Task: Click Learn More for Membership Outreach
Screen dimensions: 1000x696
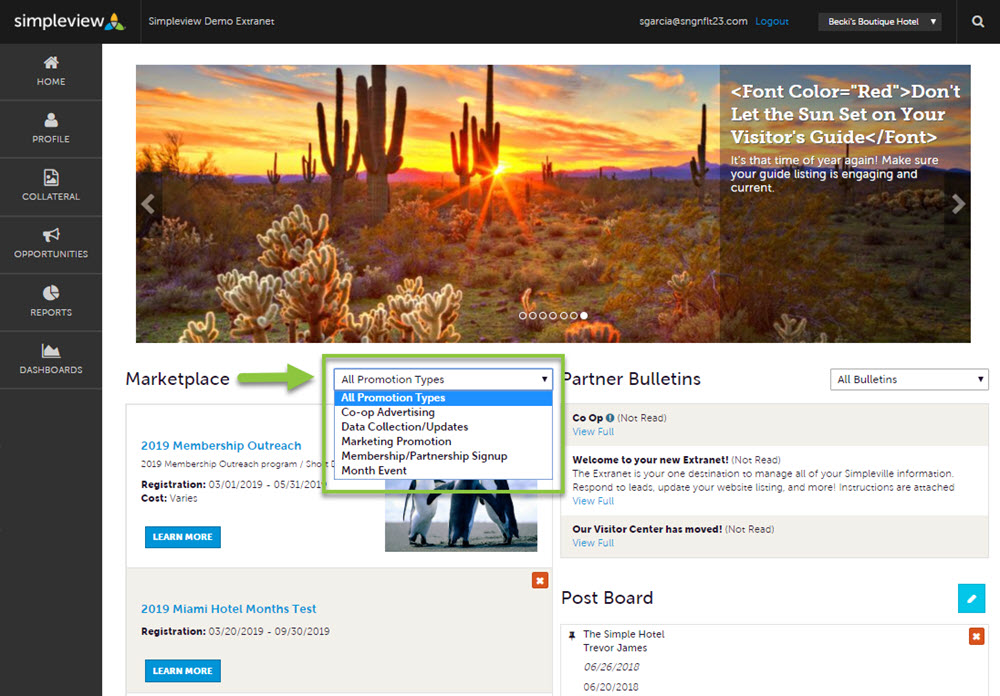Action: pyautogui.click(x=182, y=537)
